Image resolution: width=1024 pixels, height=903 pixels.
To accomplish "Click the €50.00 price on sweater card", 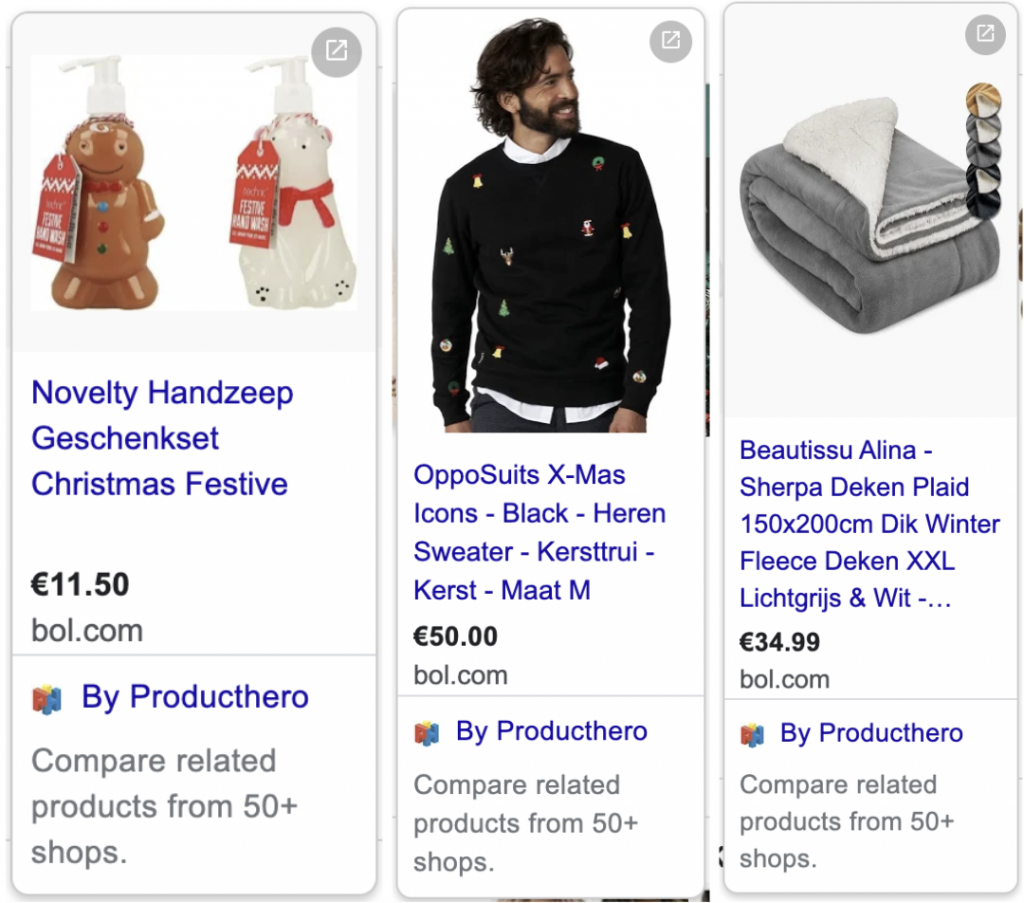I will (x=455, y=637).
